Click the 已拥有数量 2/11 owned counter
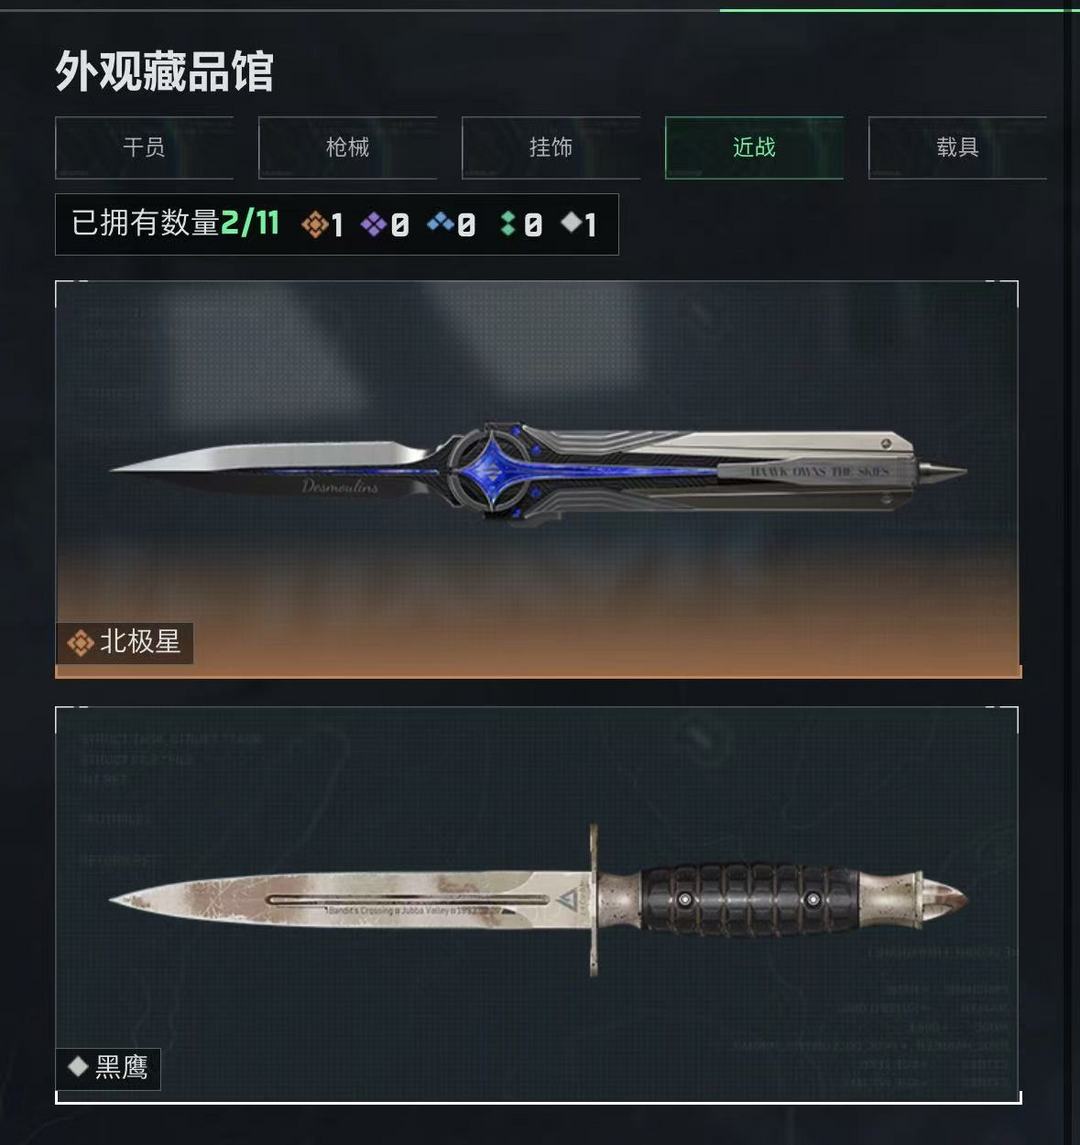 (176, 223)
